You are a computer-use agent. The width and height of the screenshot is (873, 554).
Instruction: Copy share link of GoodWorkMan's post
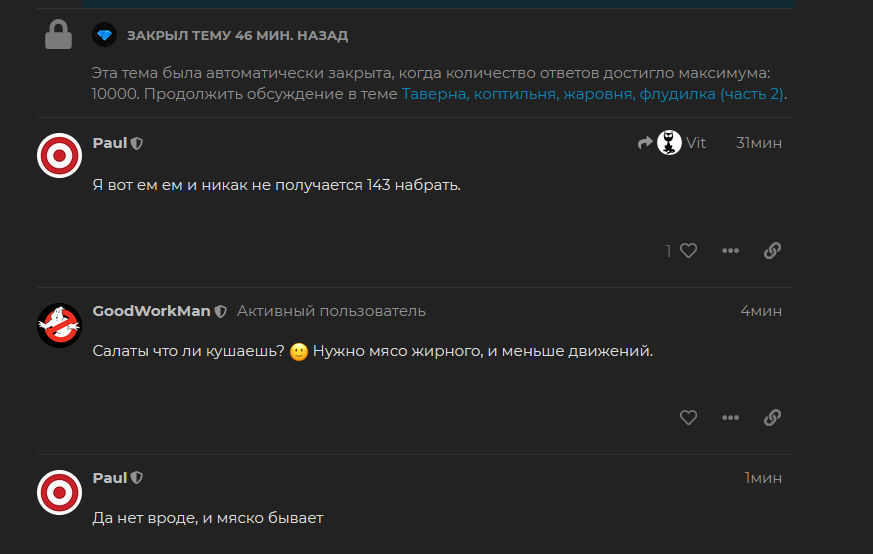coord(772,418)
